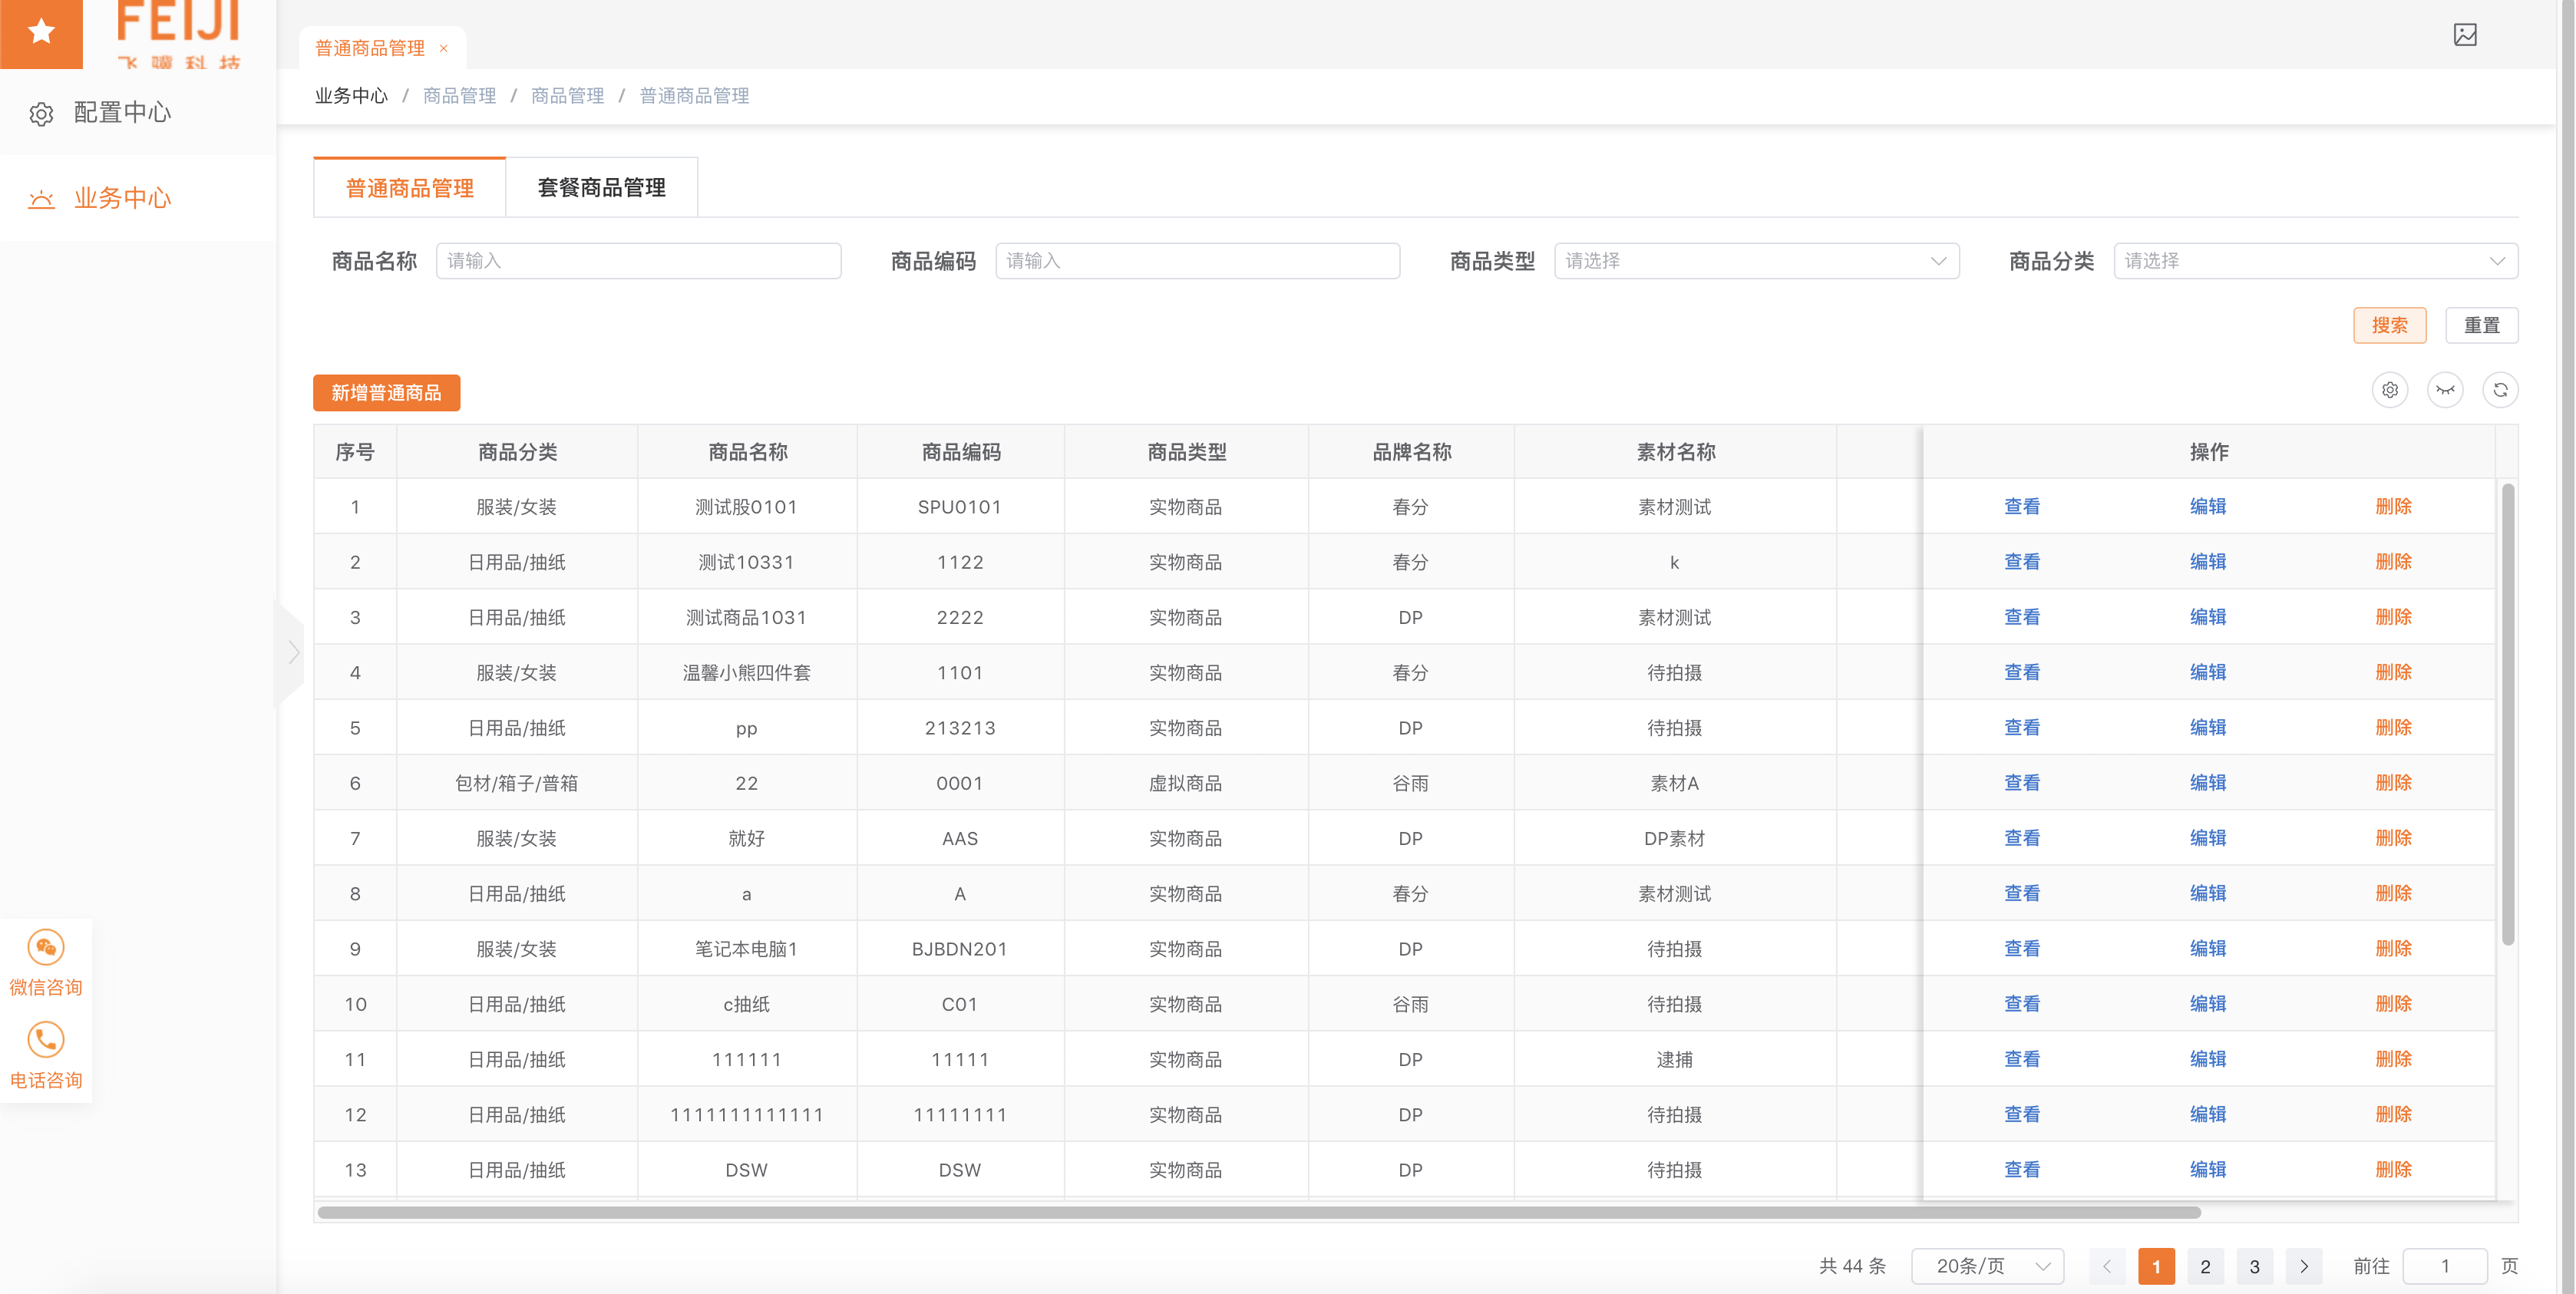Edit row 11111111 via 编辑
This screenshot has width=2576, height=1294.
point(2208,1114)
